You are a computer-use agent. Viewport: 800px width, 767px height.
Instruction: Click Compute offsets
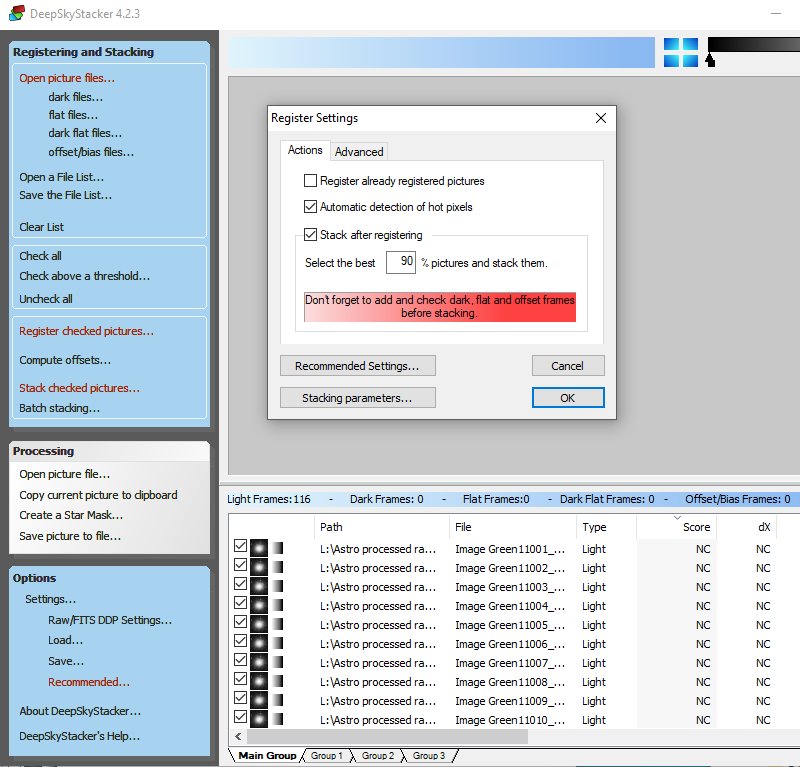click(65, 360)
